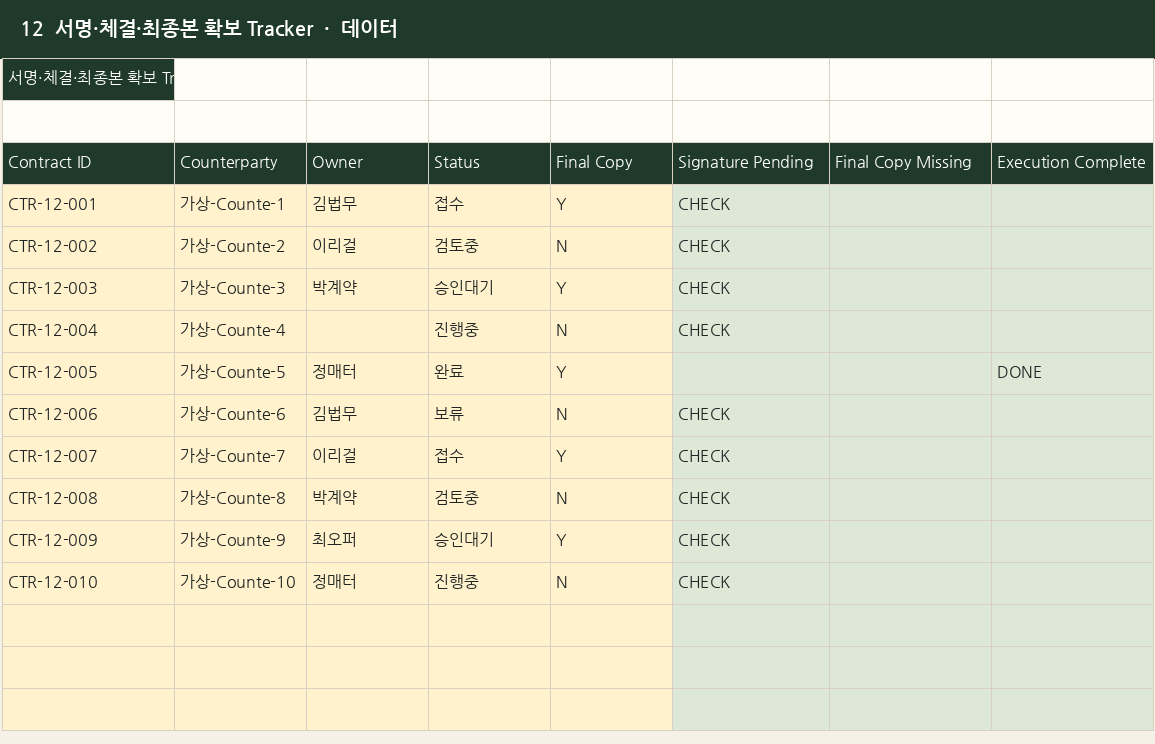The image size is (1155, 744).
Task: Select the 보류 status cell
Action: click(489, 415)
